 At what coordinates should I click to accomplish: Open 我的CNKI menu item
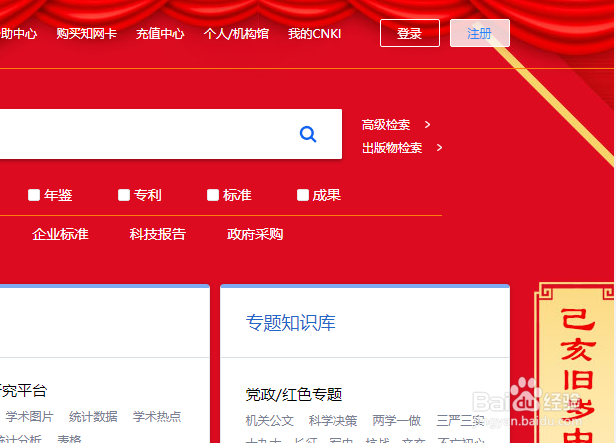pos(314,34)
